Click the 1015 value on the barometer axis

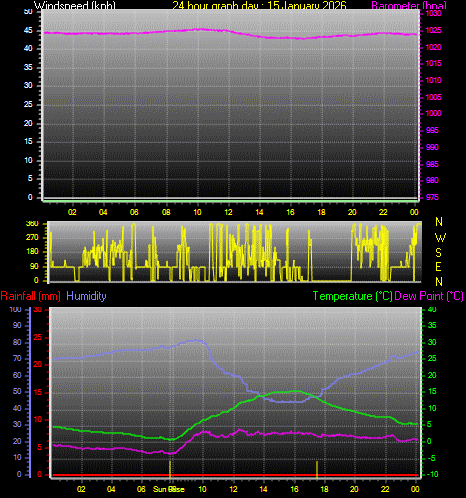click(433, 63)
